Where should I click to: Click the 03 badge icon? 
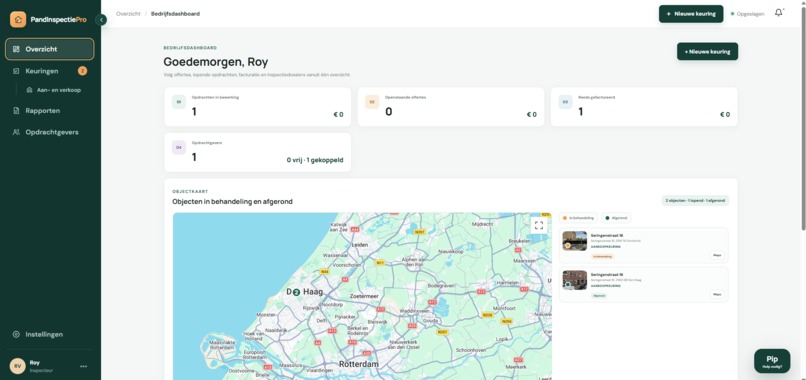click(565, 102)
